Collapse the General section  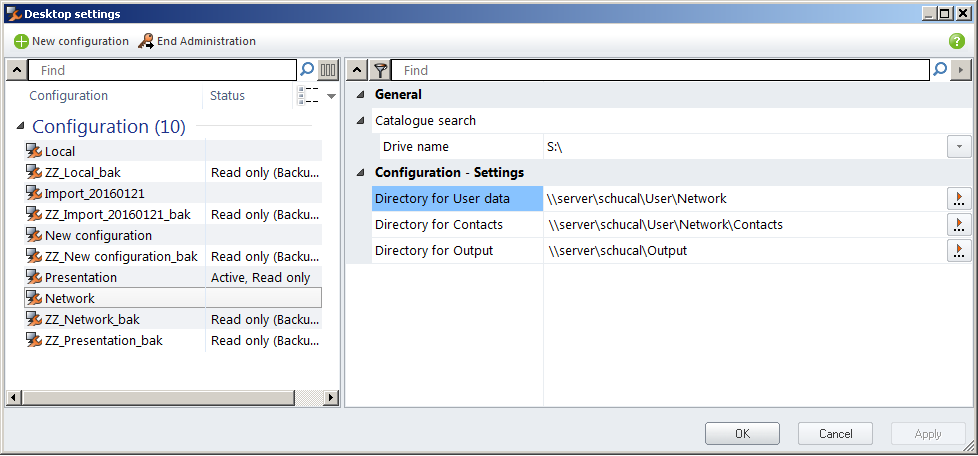361,95
